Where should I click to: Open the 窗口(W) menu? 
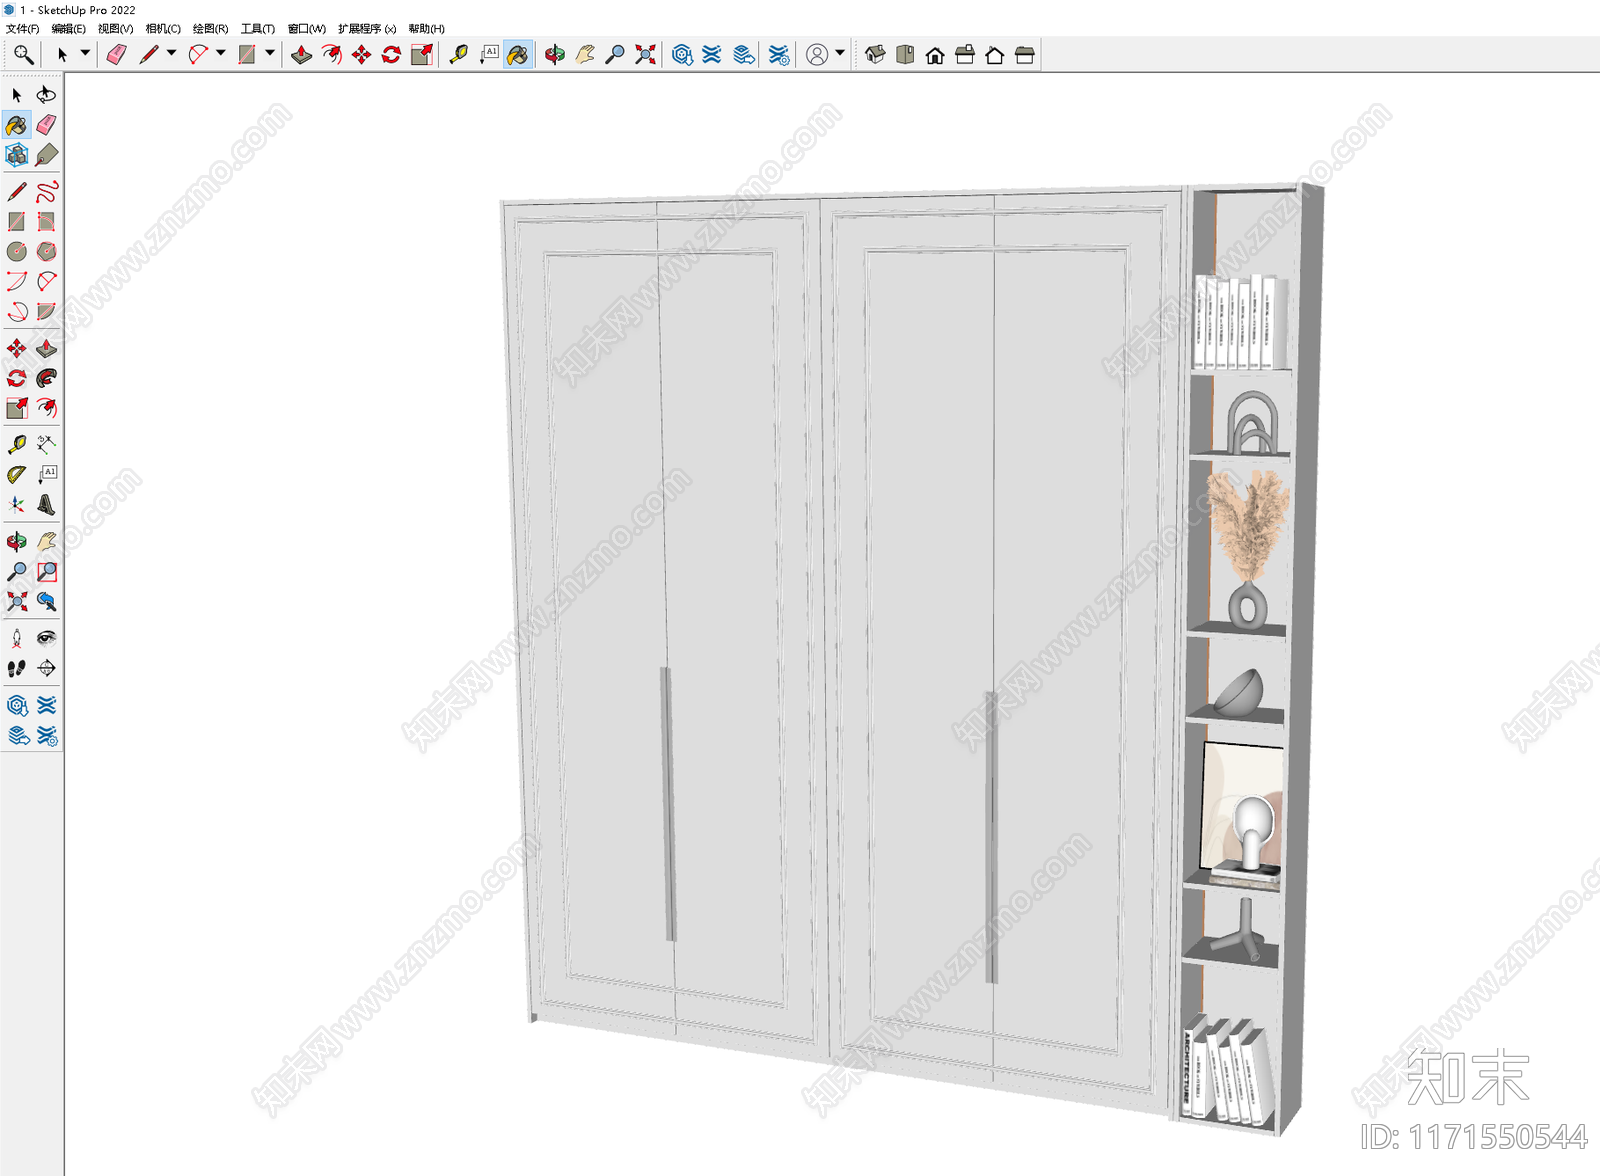(x=306, y=29)
